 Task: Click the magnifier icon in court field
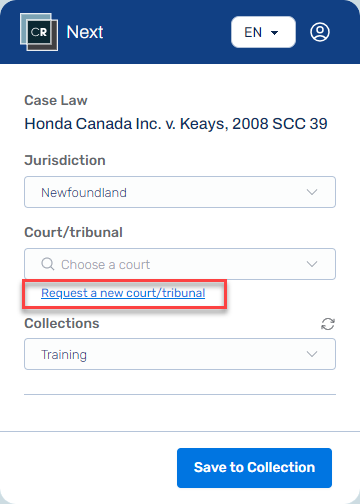(48, 264)
